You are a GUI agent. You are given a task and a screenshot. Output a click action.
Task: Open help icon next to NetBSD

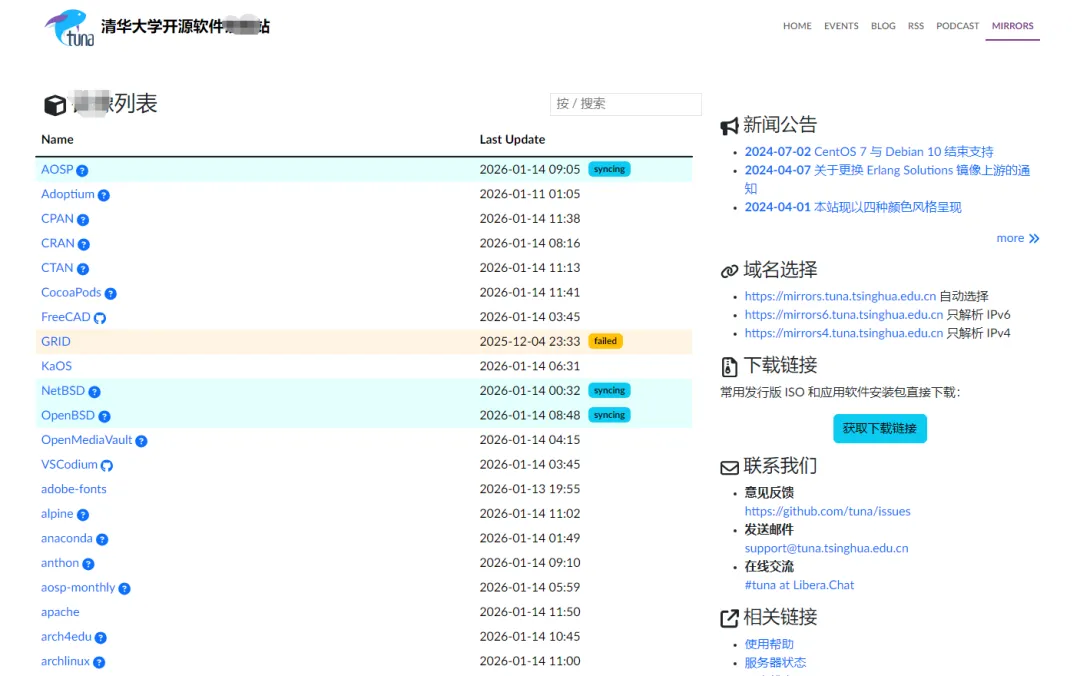(x=94, y=391)
